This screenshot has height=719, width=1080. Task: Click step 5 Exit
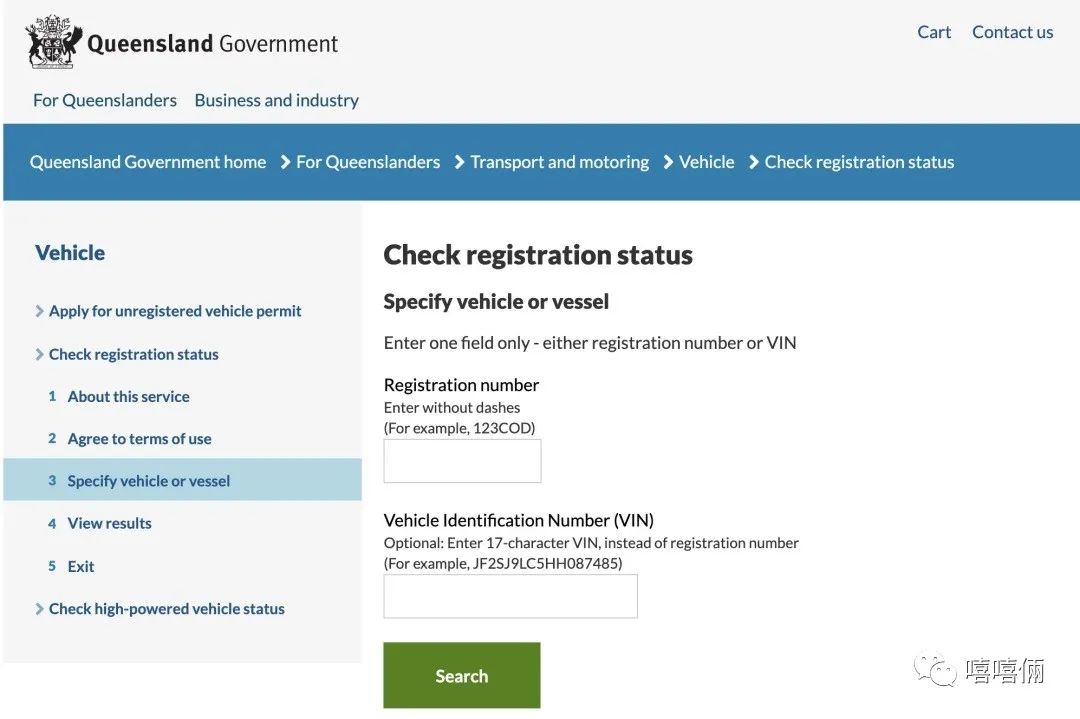[x=81, y=566]
